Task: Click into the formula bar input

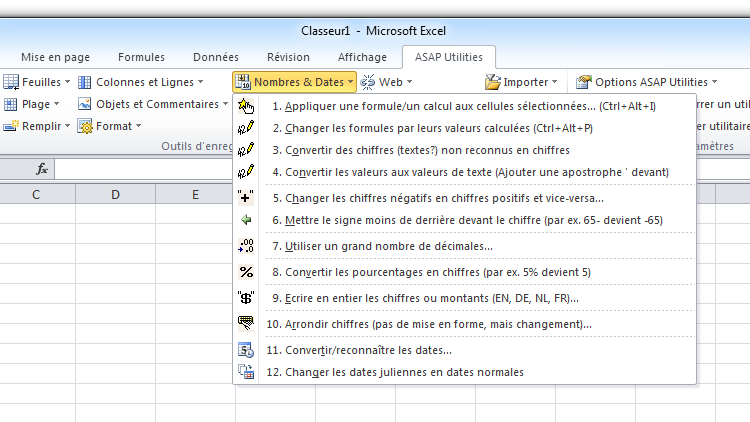Action: [x=143, y=169]
